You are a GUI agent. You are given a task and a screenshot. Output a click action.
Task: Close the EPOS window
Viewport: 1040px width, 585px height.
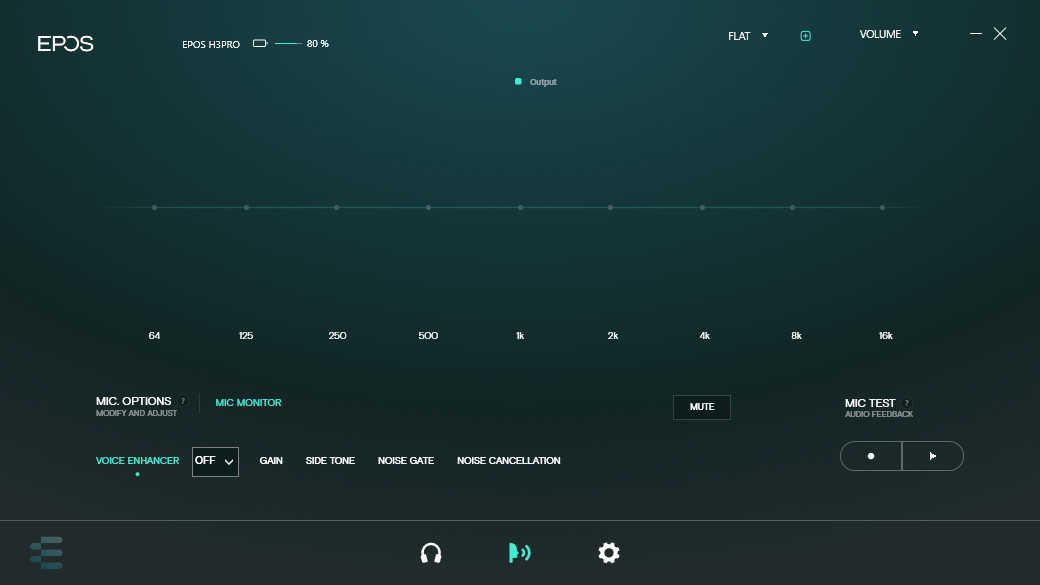1000,34
